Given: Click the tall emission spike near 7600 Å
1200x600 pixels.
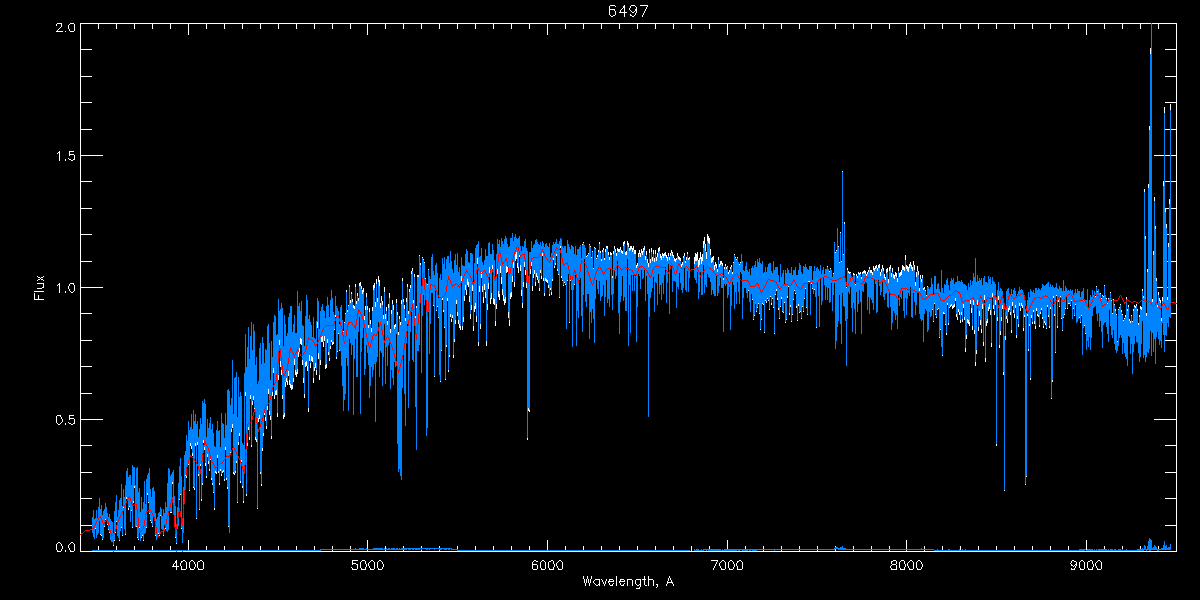Looking at the screenshot, I should pyautogui.click(x=842, y=173).
